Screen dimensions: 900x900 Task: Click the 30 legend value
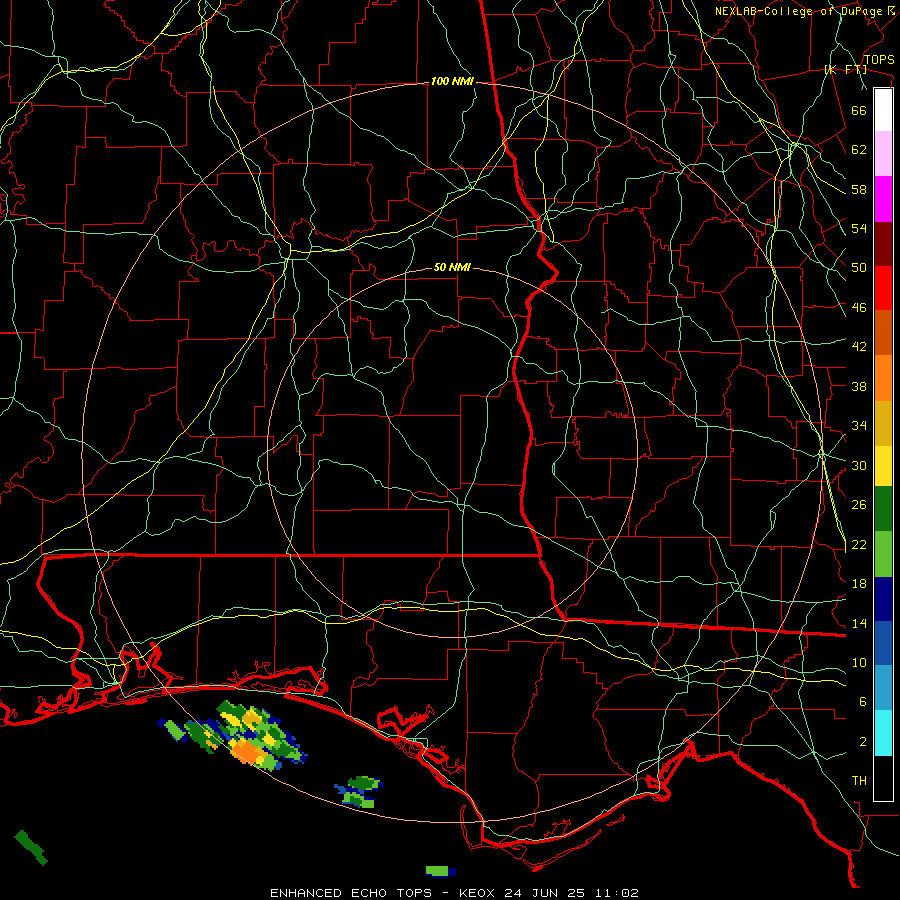coord(859,465)
